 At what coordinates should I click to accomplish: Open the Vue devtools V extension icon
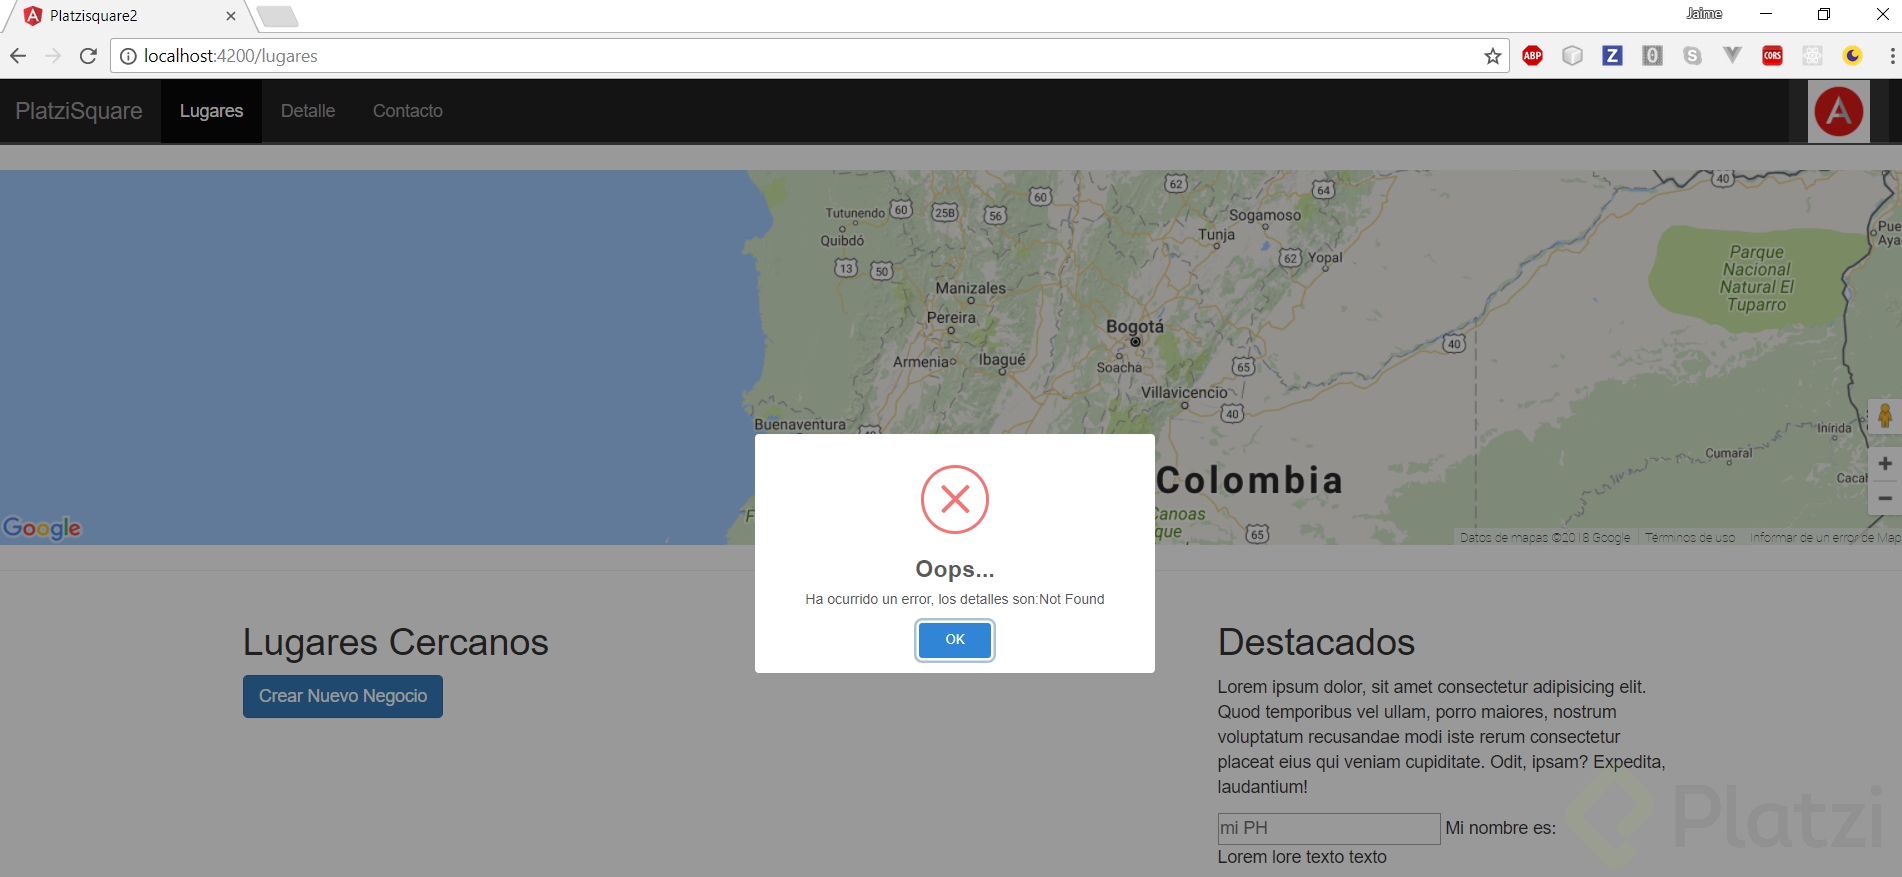click(x=1732, y=56)
